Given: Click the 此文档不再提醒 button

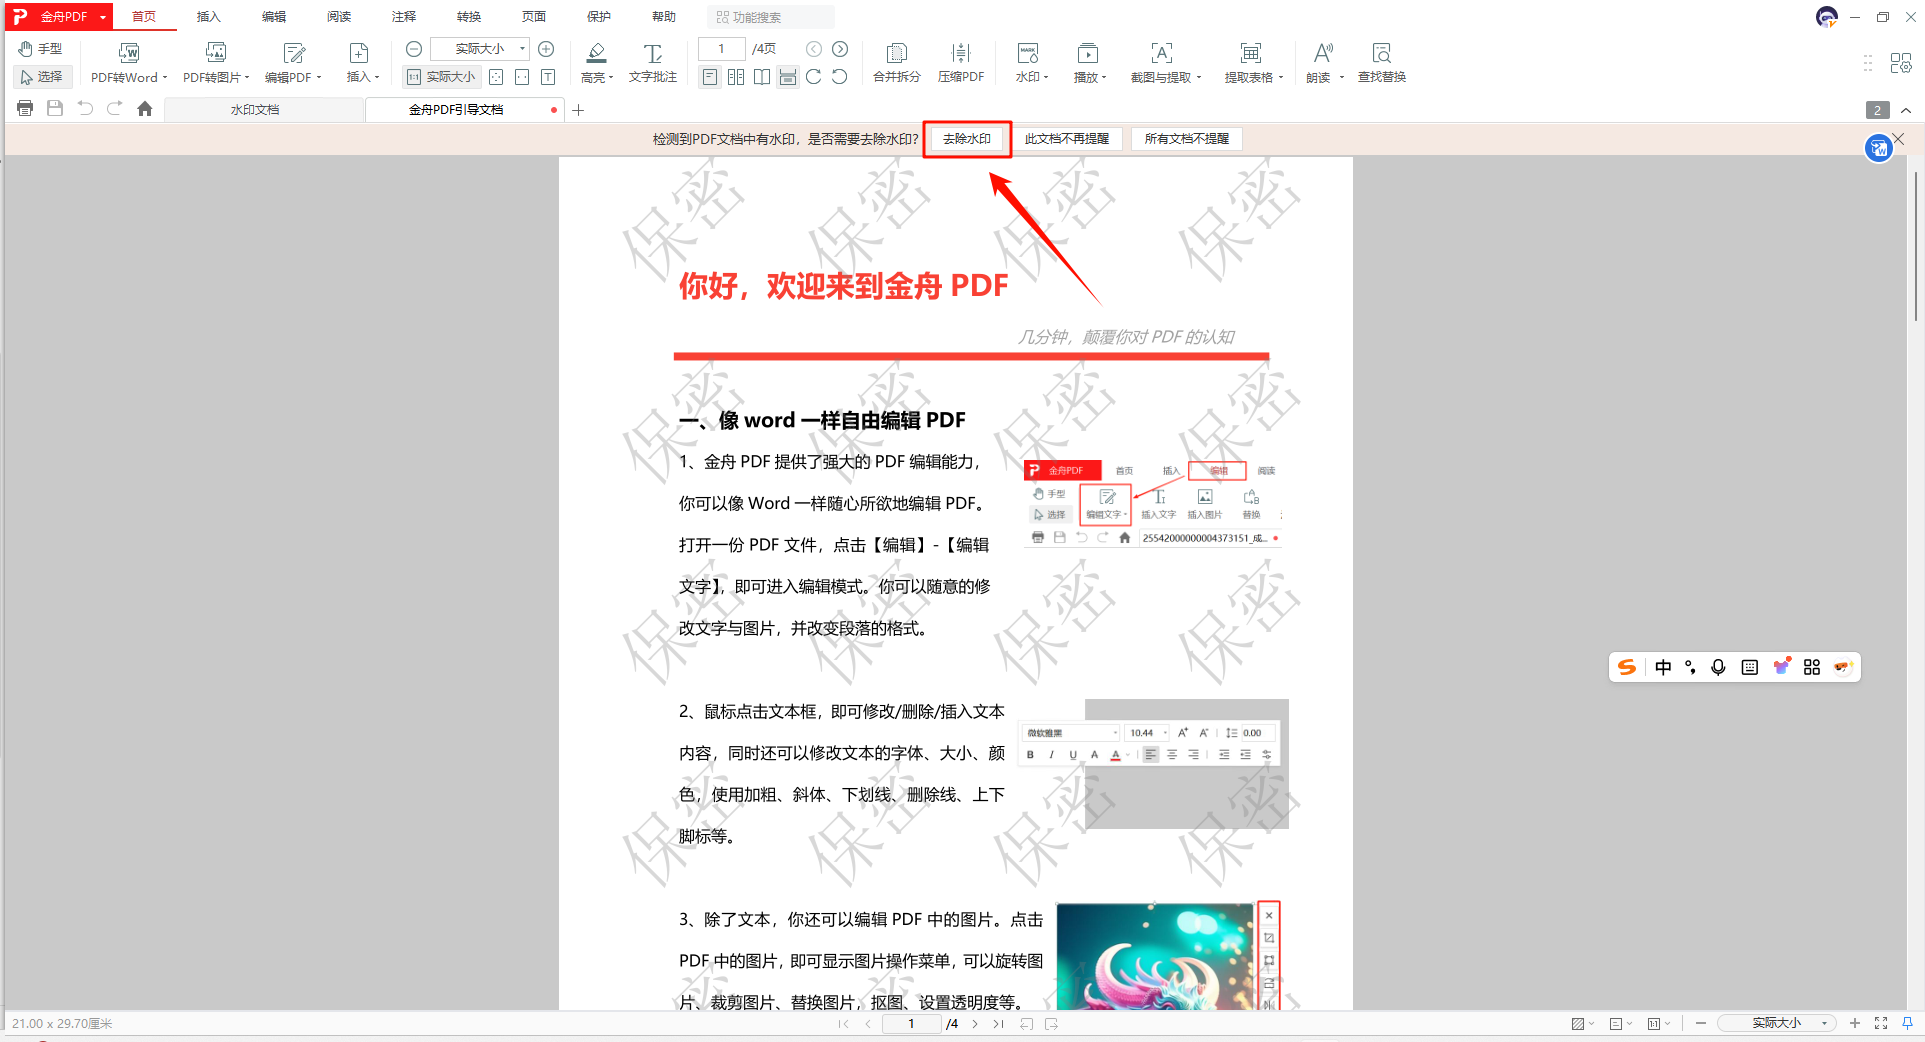Looking at the screenshot, I should pyautogui.click(x=1067, y=139).
